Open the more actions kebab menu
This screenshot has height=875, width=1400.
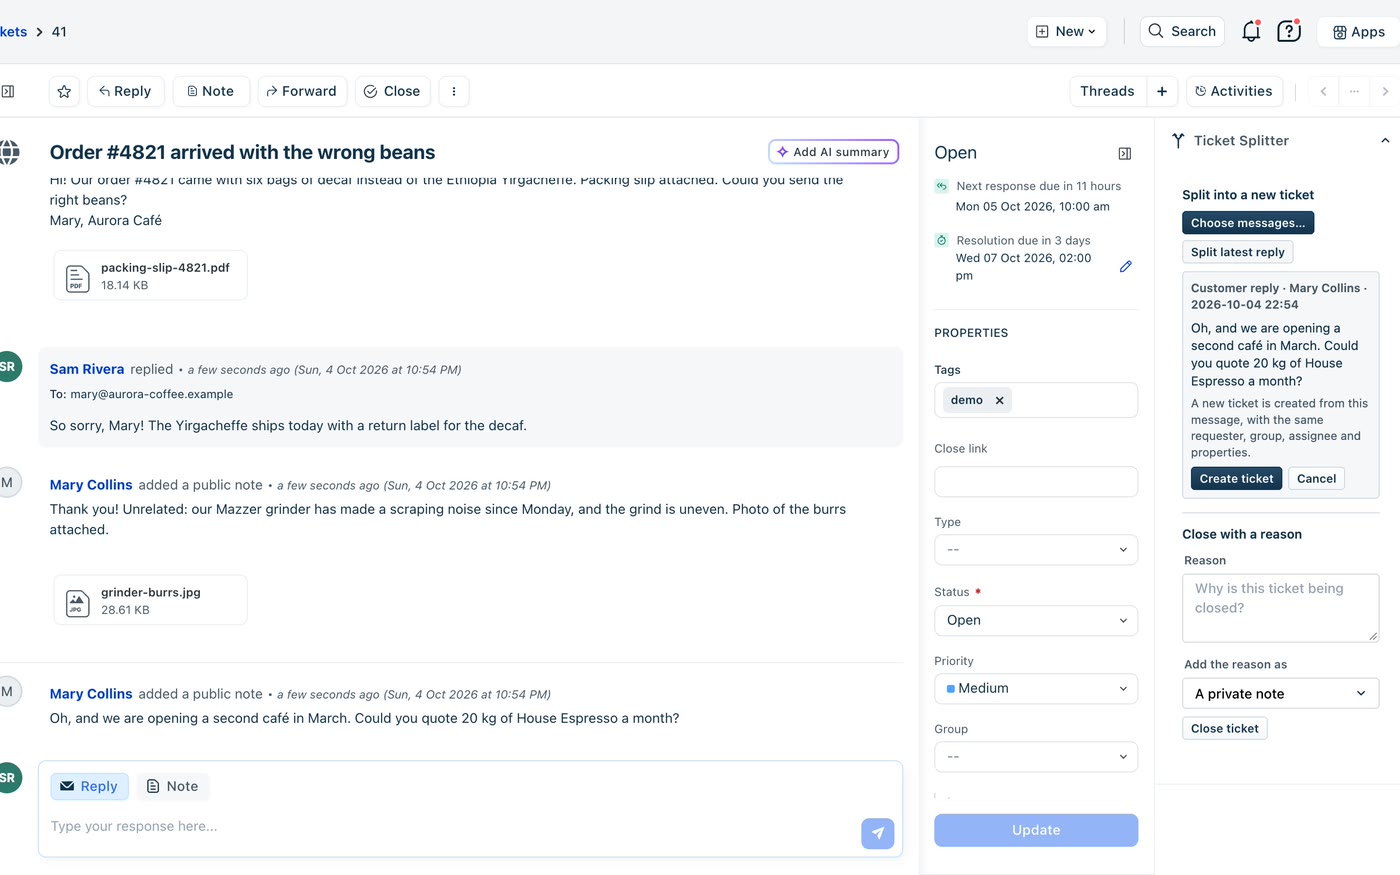click(454, 91)
